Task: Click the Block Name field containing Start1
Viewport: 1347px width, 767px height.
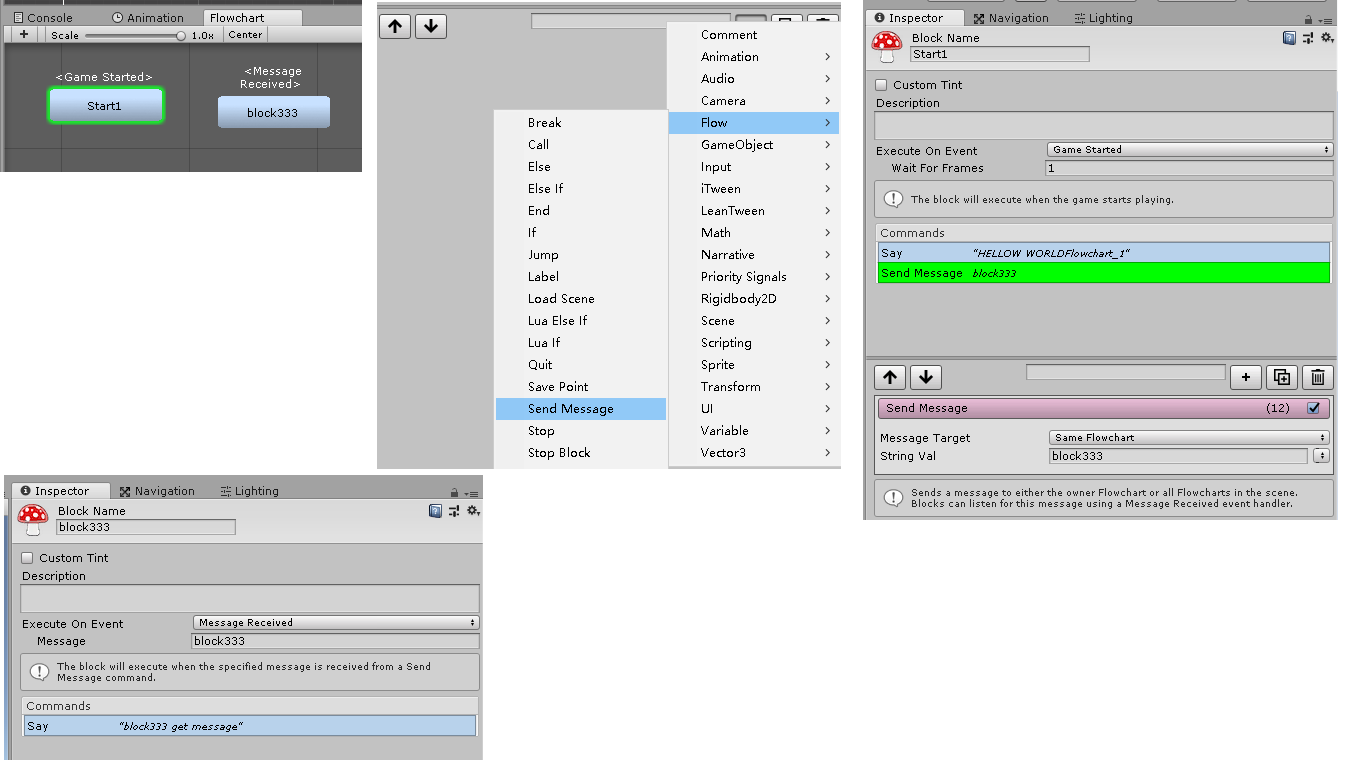Action: tap(998, 54)
